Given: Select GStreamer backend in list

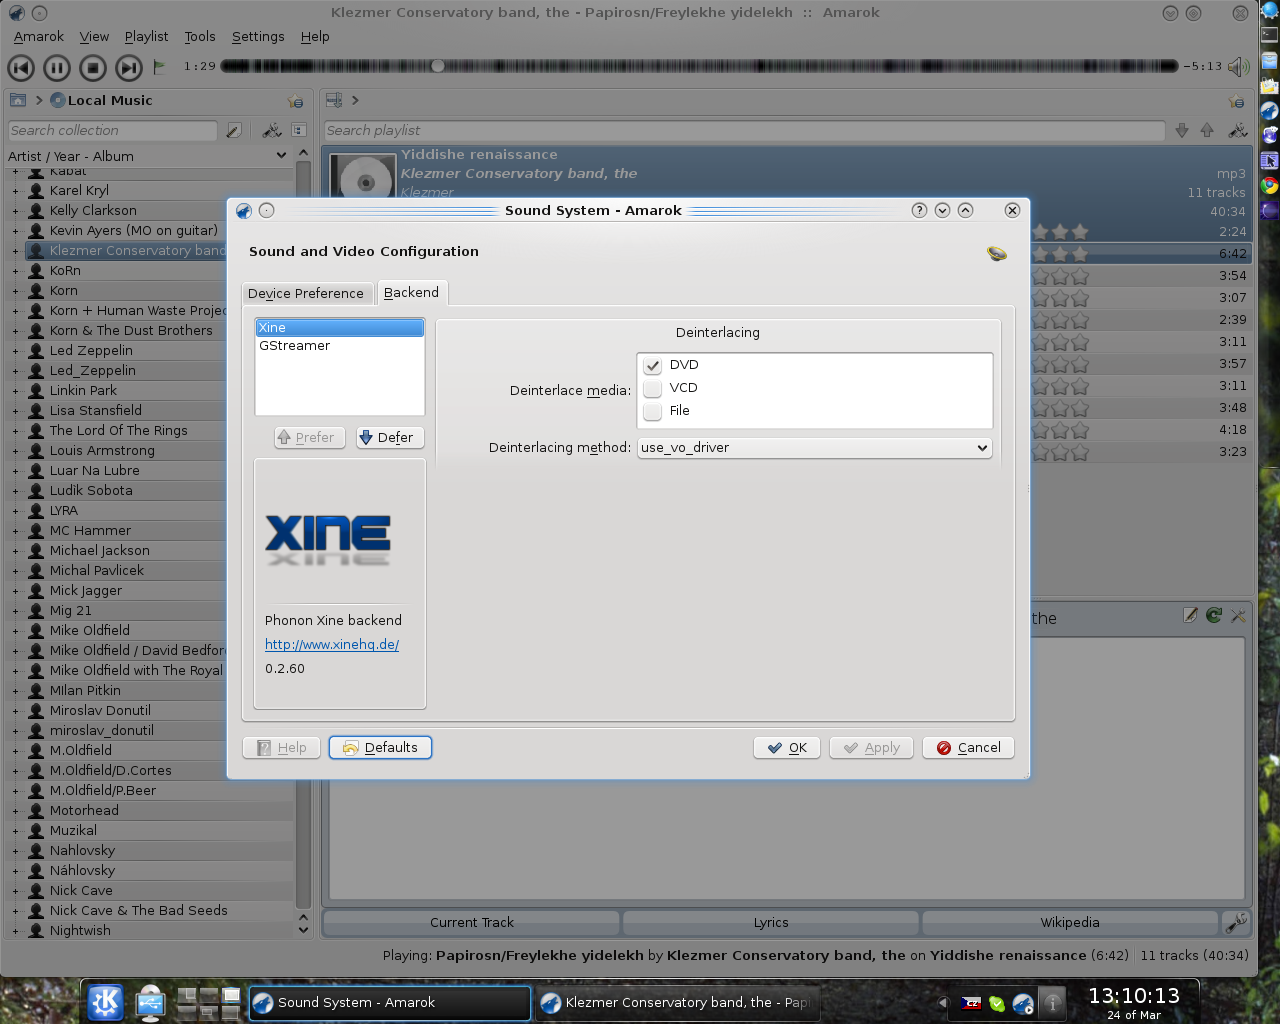Looking at the screenshot, I should tap(340, 346).
